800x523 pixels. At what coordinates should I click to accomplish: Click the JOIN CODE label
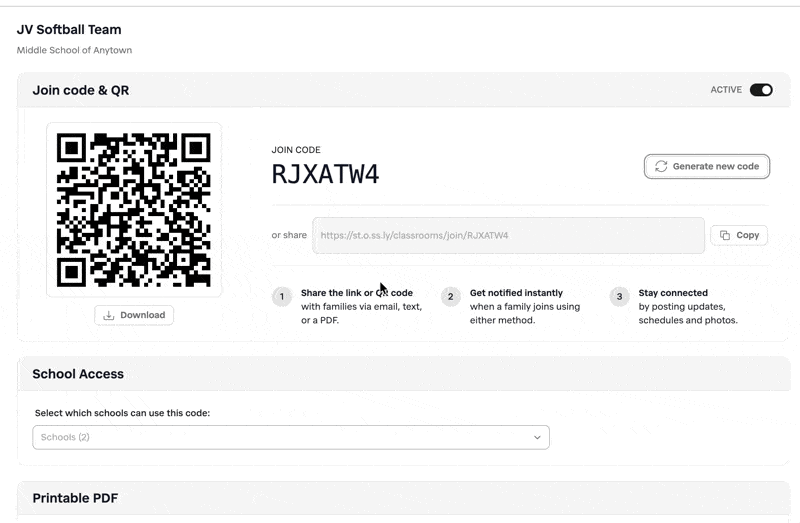pos(296,150)
